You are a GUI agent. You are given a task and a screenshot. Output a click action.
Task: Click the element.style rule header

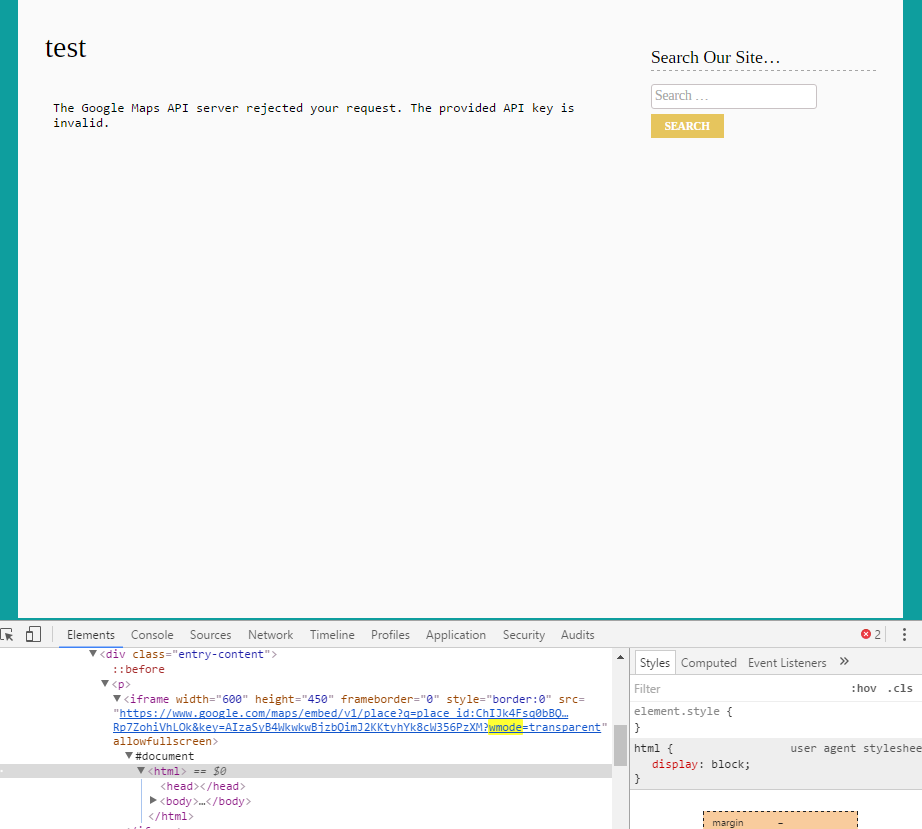pos(683,711)
